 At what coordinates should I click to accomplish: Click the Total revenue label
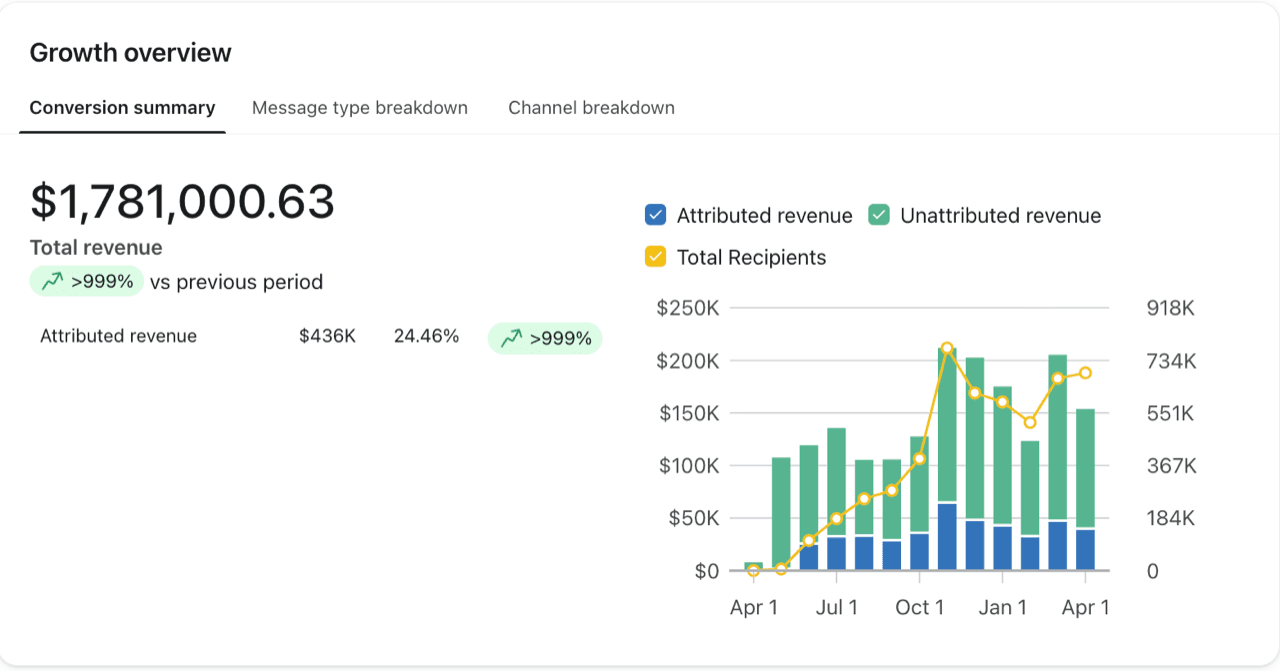(96, 248)
